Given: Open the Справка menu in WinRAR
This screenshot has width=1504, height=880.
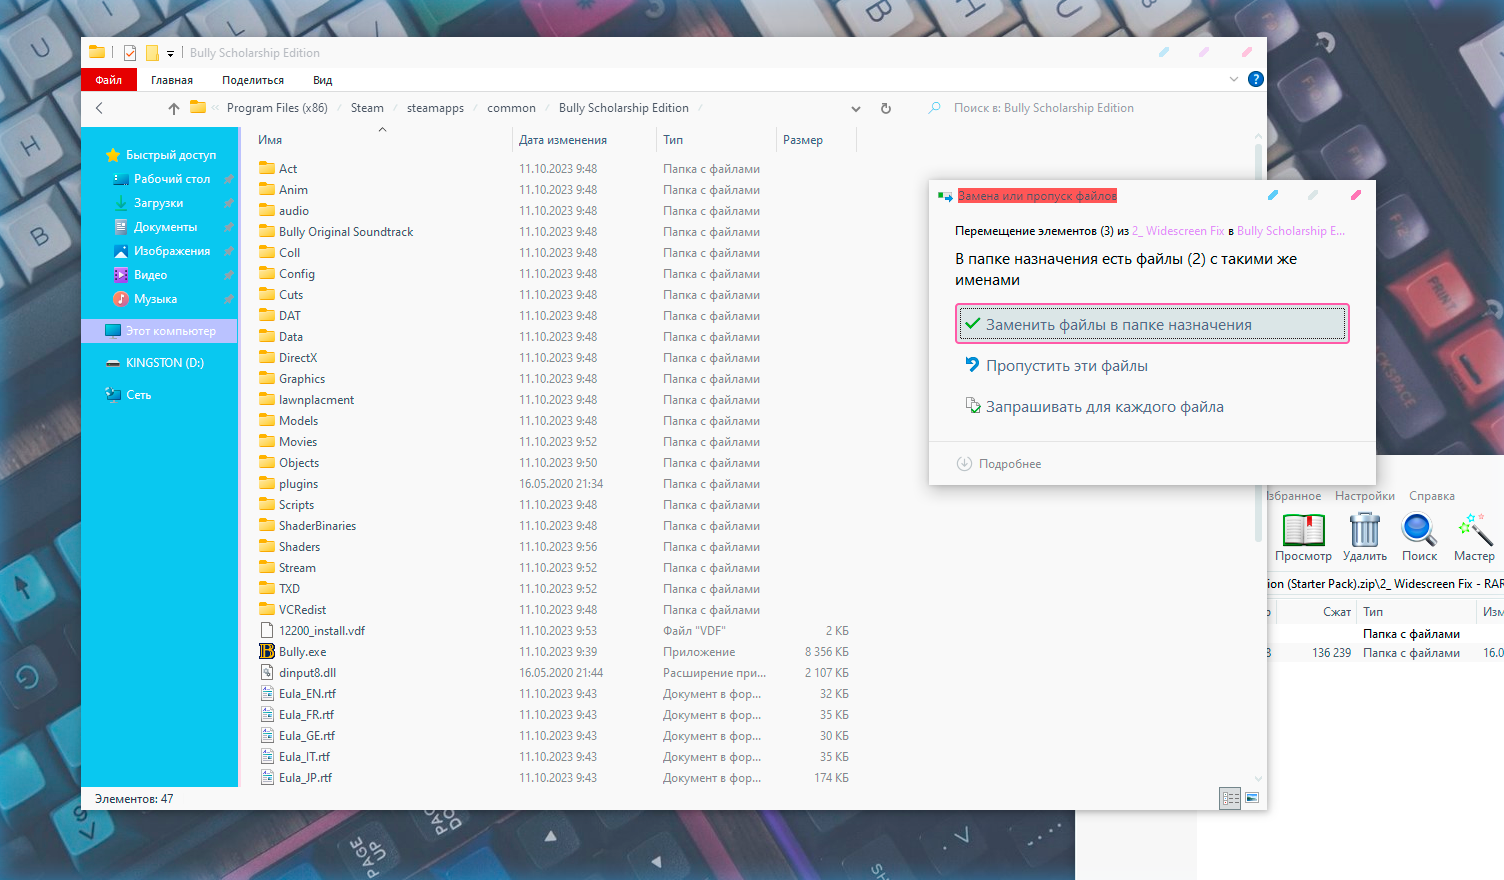Looking at the screenshot, I should coord(1432,496).
